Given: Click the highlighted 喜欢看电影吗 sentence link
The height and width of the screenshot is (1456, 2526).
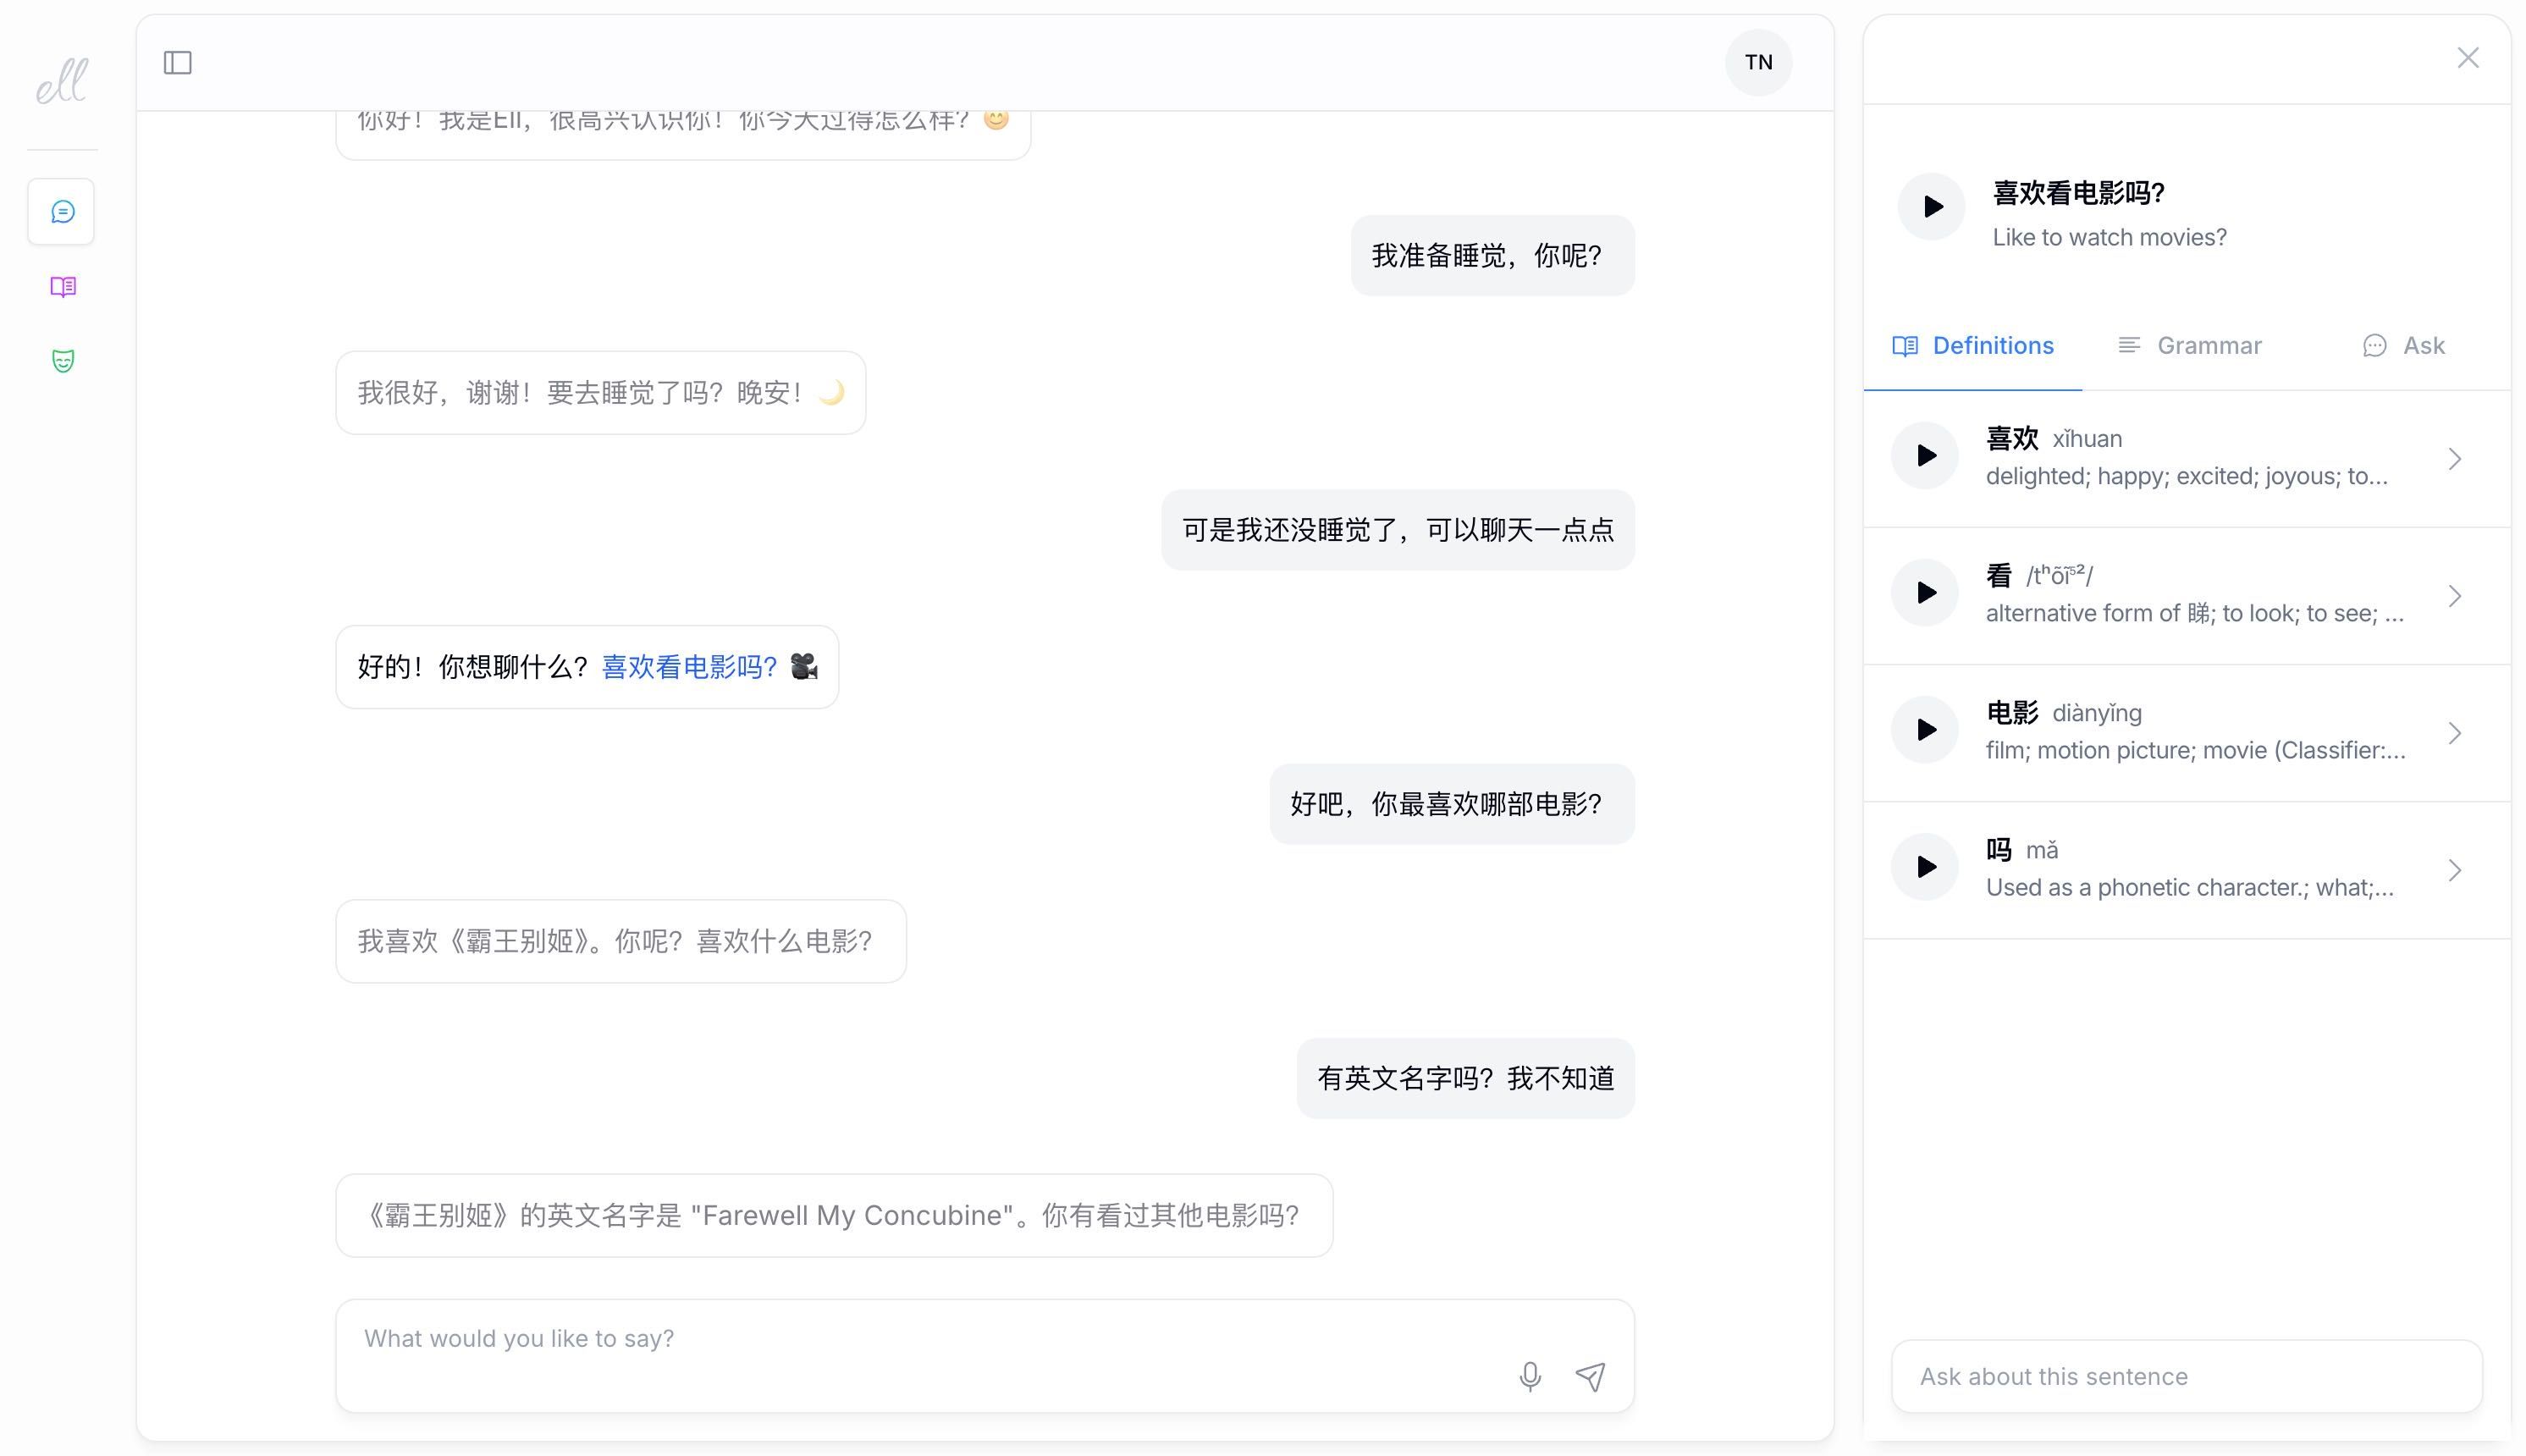Looking at the screenshot, I should pyautogui.click(x=689, y=667).
